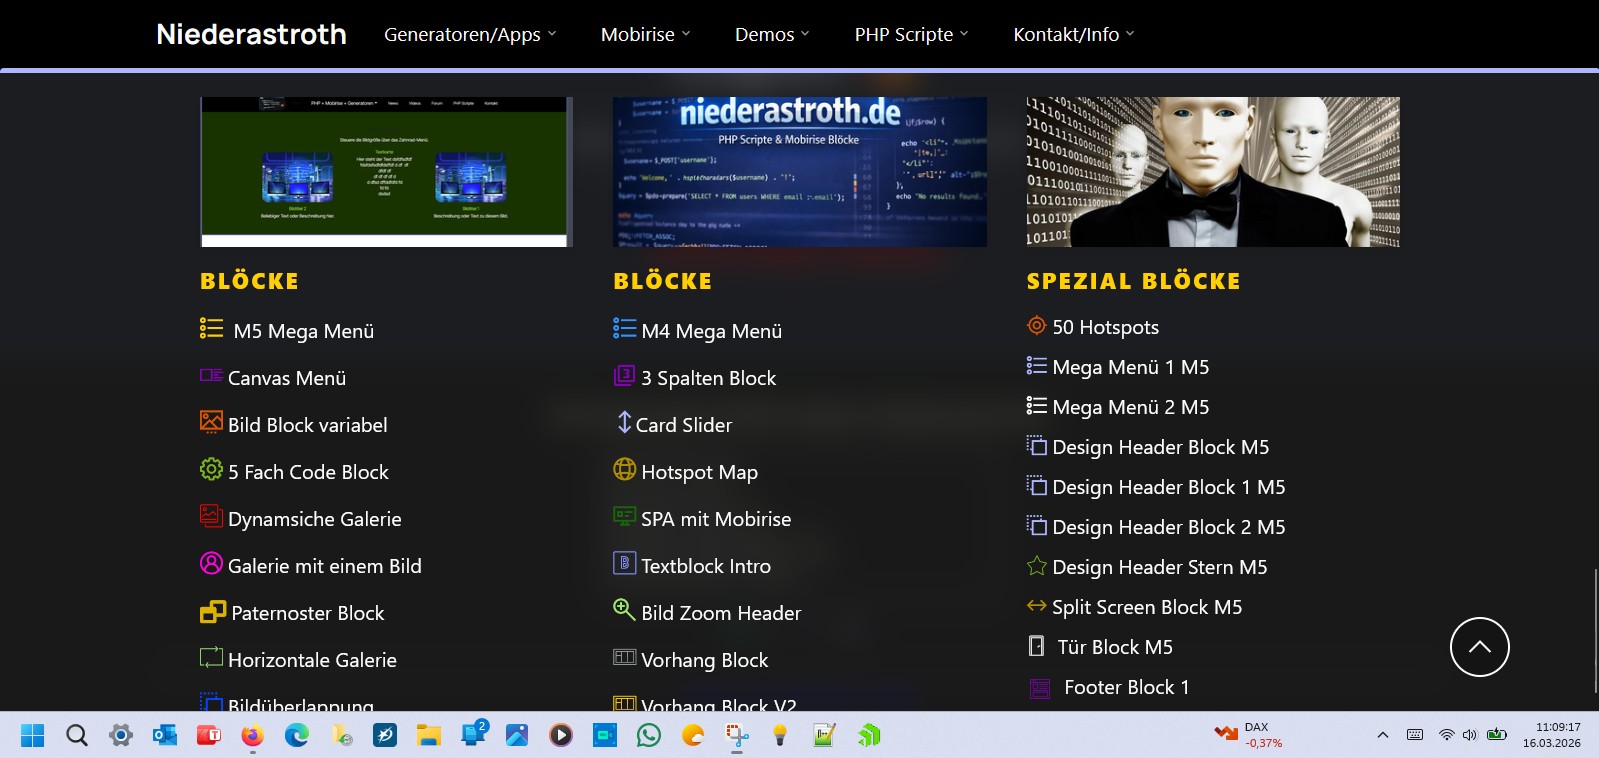Image resolution: width=1599 pixels, height=758 pixels.
Task: Click the vertical arrows icon beside Card Slider
Action: pos(624,422)
